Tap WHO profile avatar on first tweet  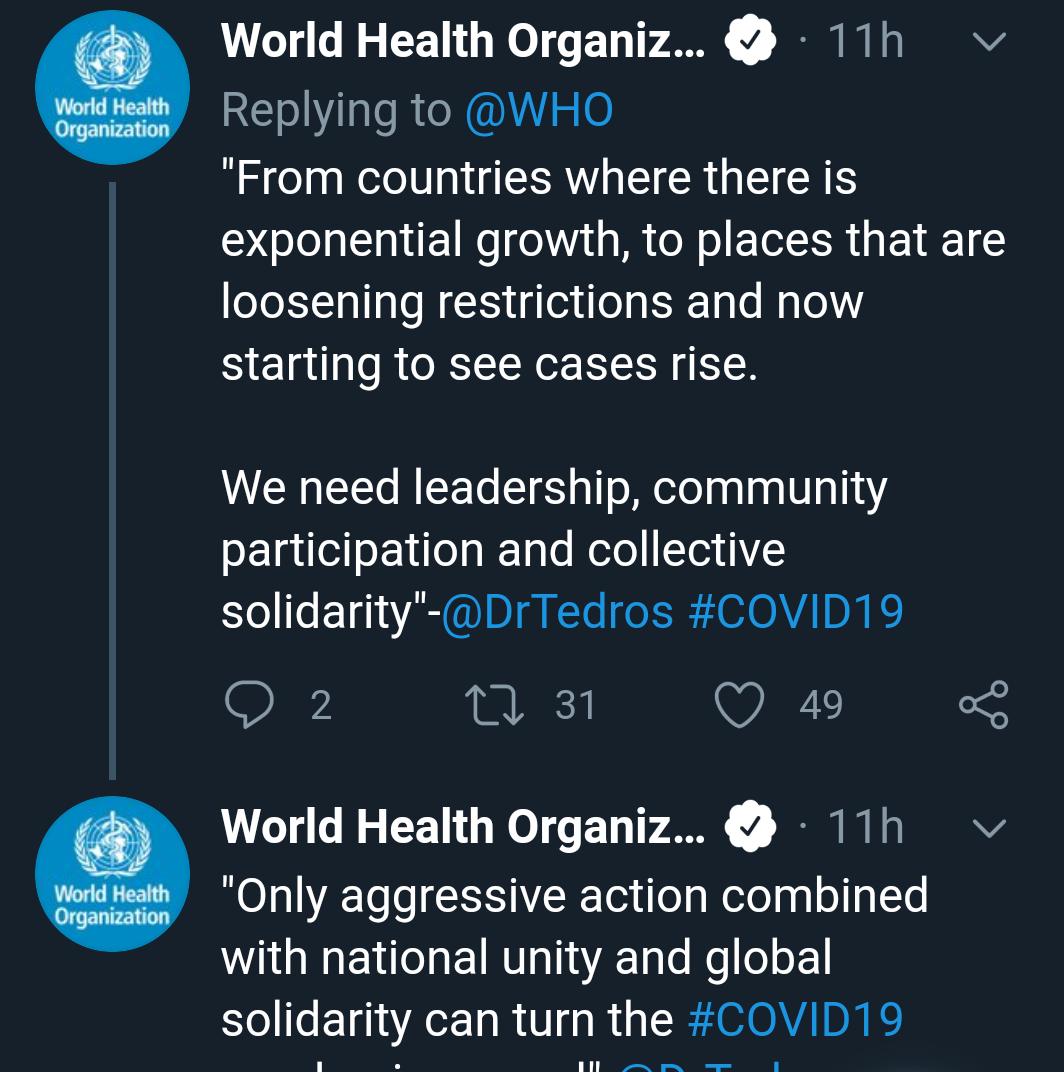coord(112,87)
